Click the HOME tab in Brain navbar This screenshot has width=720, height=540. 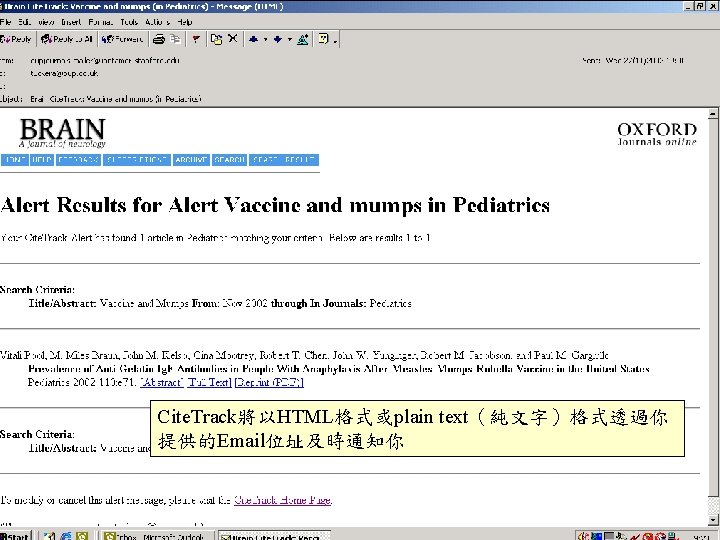15,160
